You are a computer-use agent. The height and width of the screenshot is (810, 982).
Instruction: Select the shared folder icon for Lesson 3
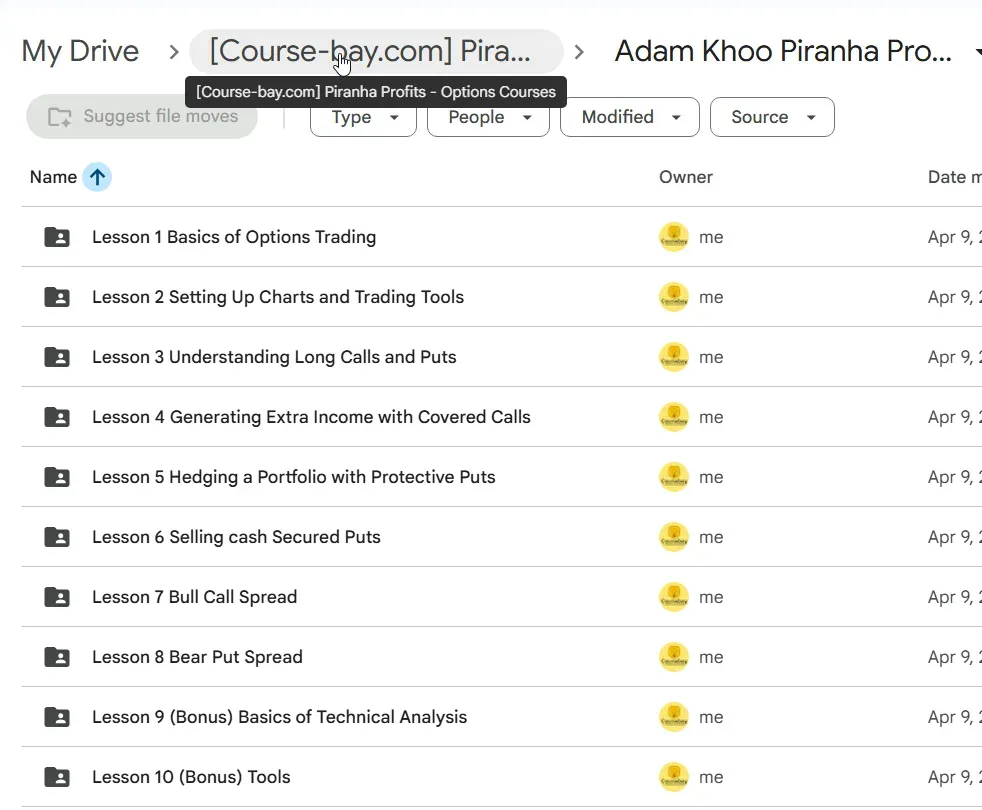(x=57, y=357)
